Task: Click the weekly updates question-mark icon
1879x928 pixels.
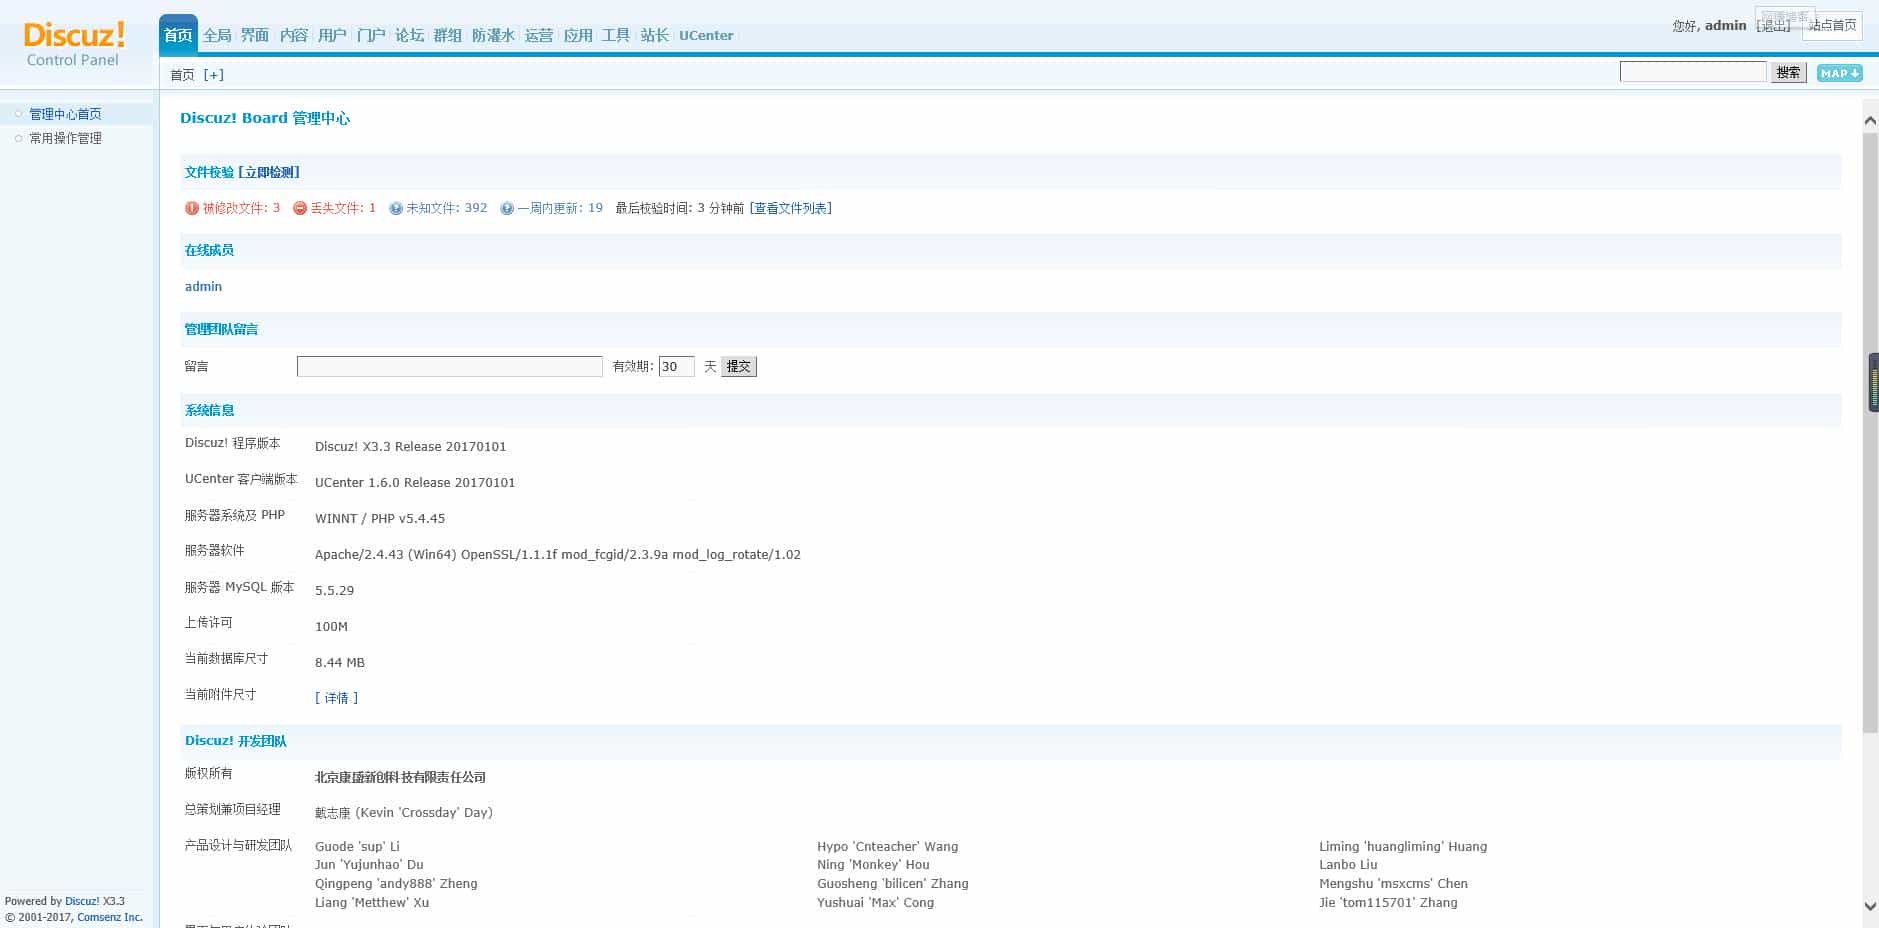Action: (507, 208)
